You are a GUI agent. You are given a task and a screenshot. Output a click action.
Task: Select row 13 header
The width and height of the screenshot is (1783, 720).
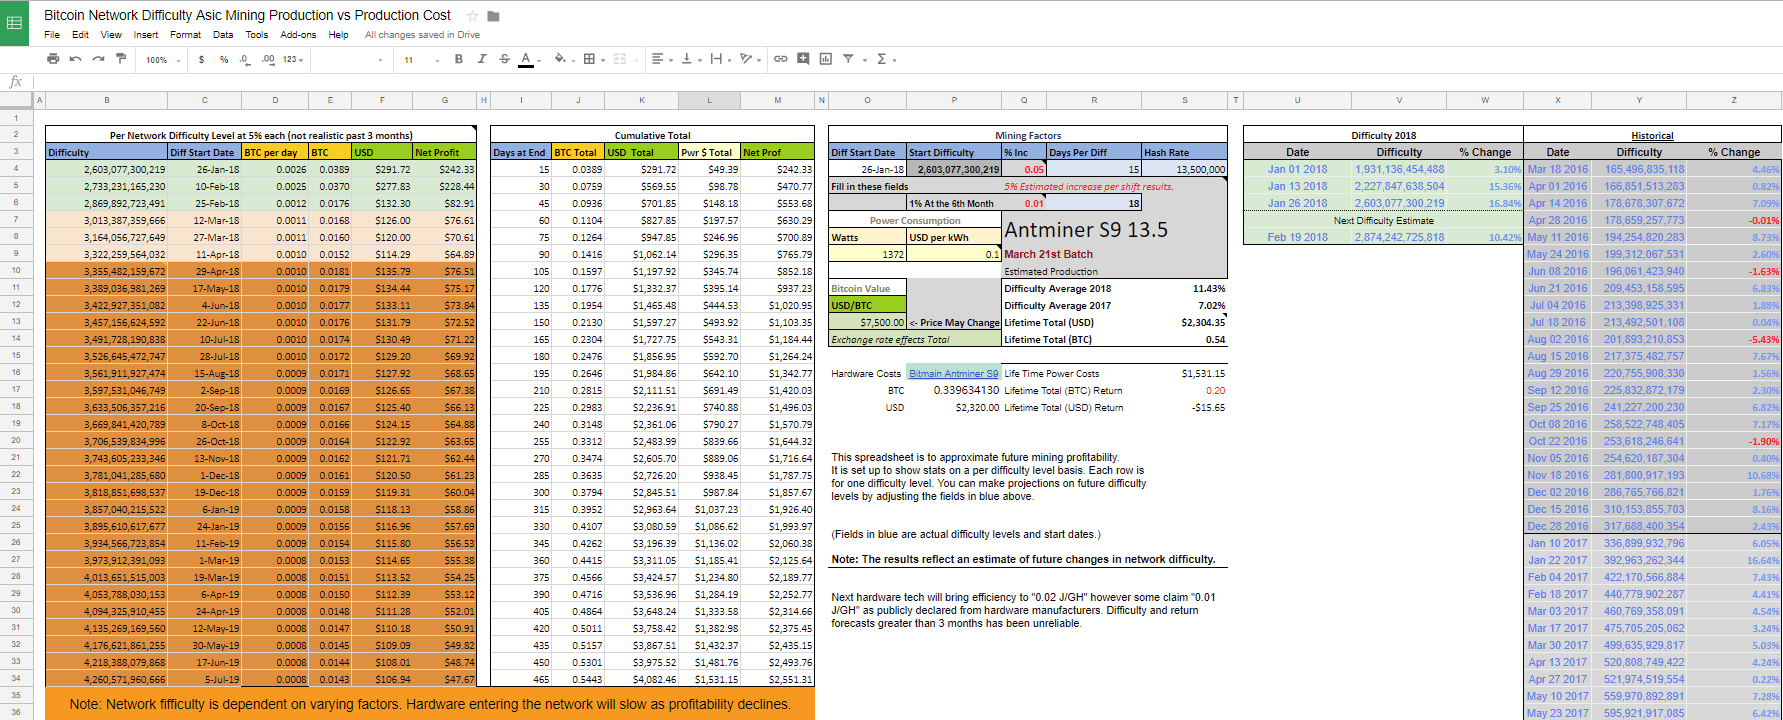tap(16, 322)
